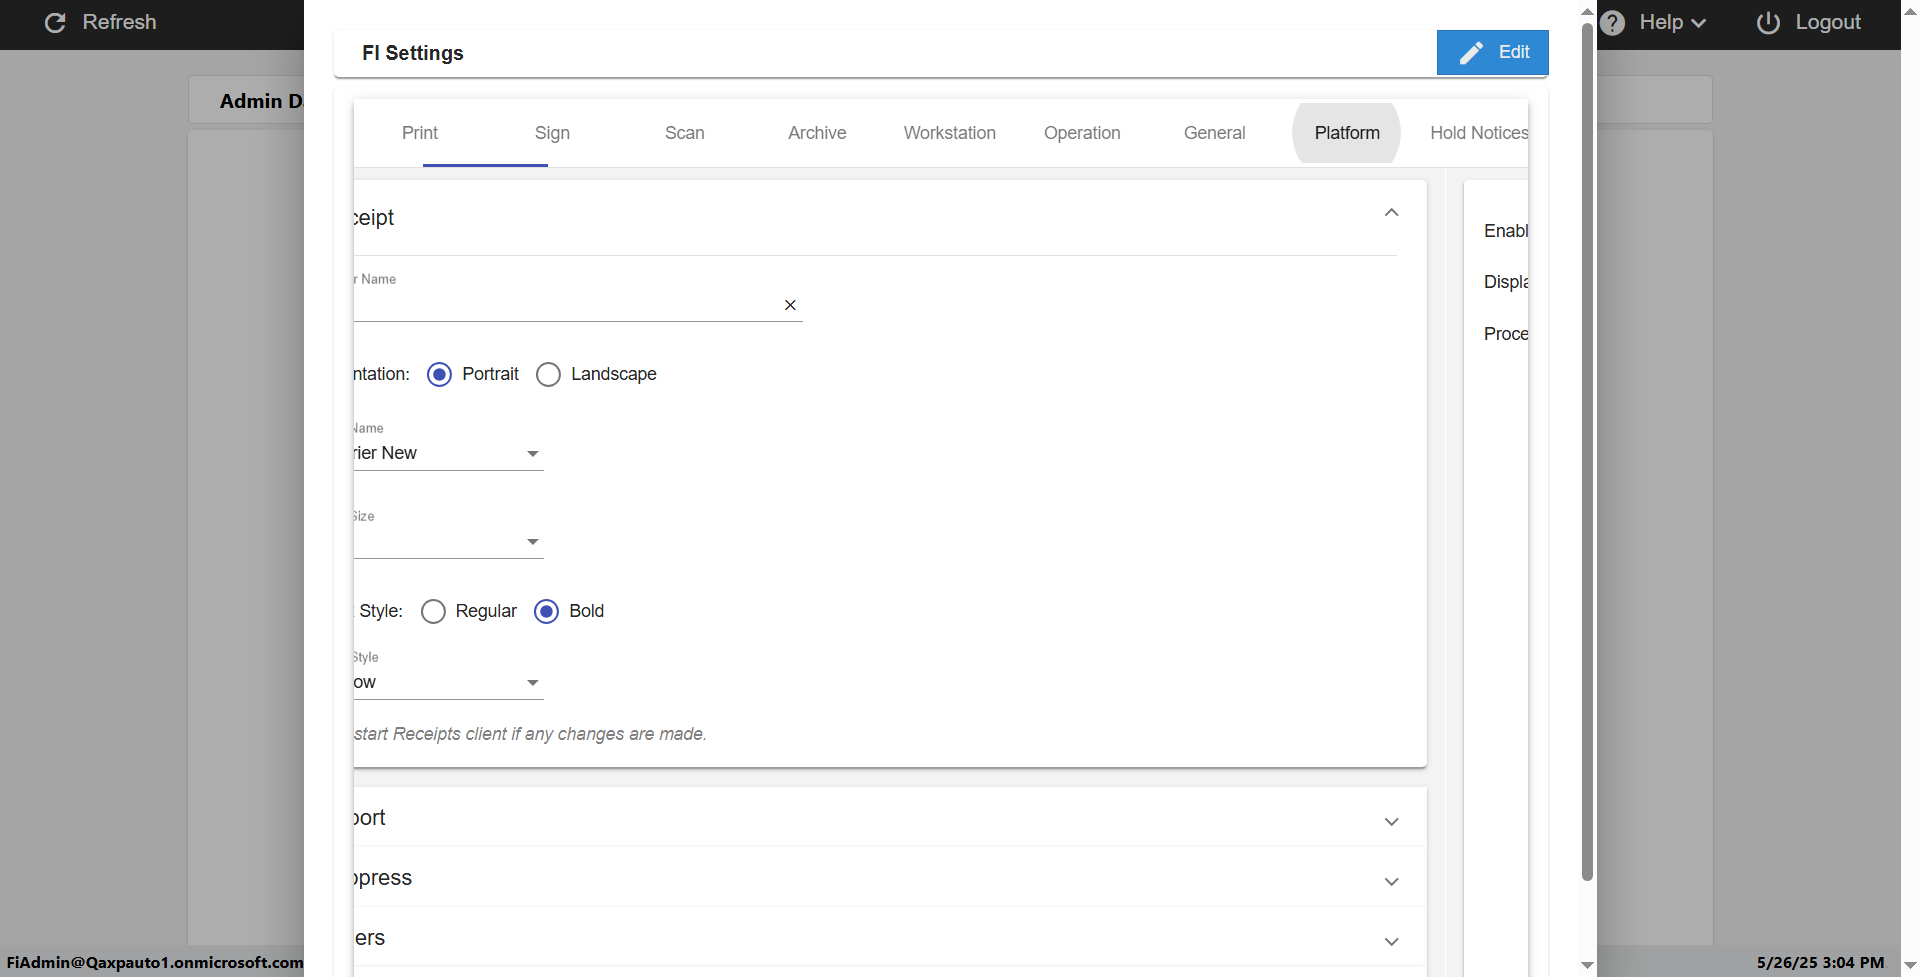Select the Bold font style radio
This screenshot has width=1920, height=977.
coord(546,611)
